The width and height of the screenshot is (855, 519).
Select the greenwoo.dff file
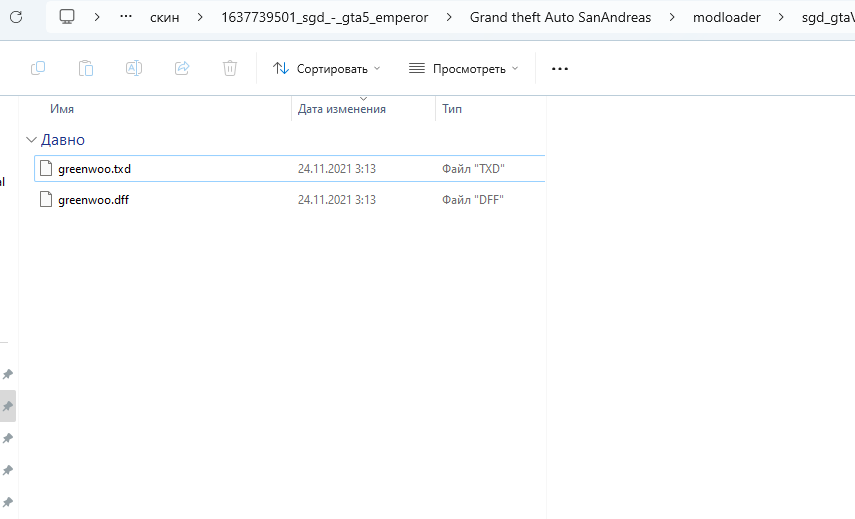coord(290,200)
